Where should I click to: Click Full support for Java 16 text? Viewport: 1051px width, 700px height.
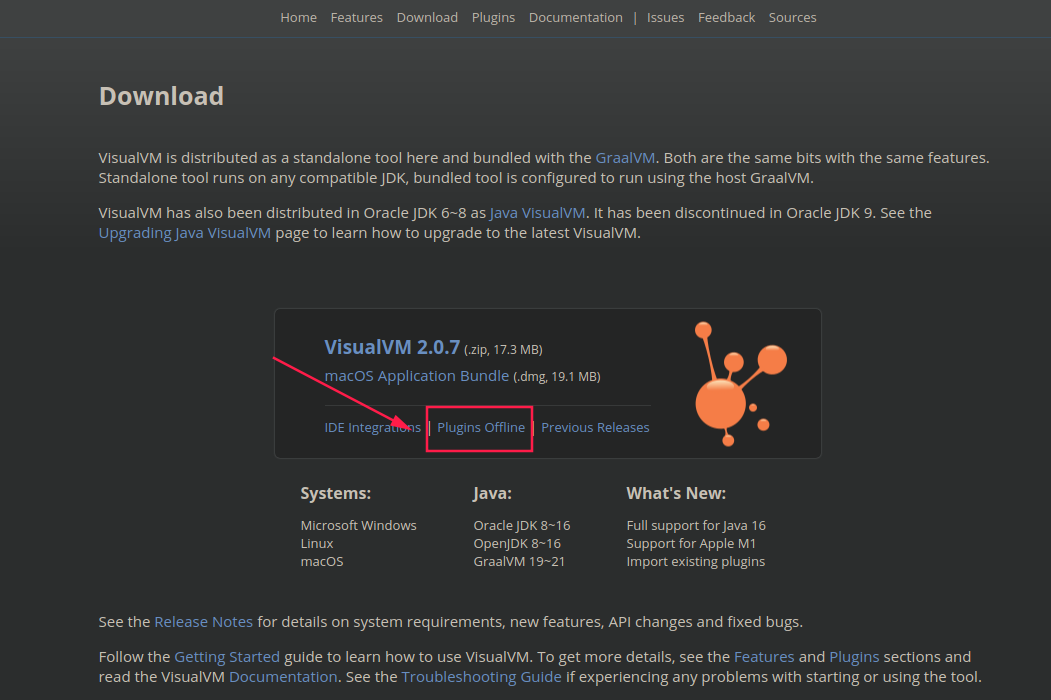696,525
